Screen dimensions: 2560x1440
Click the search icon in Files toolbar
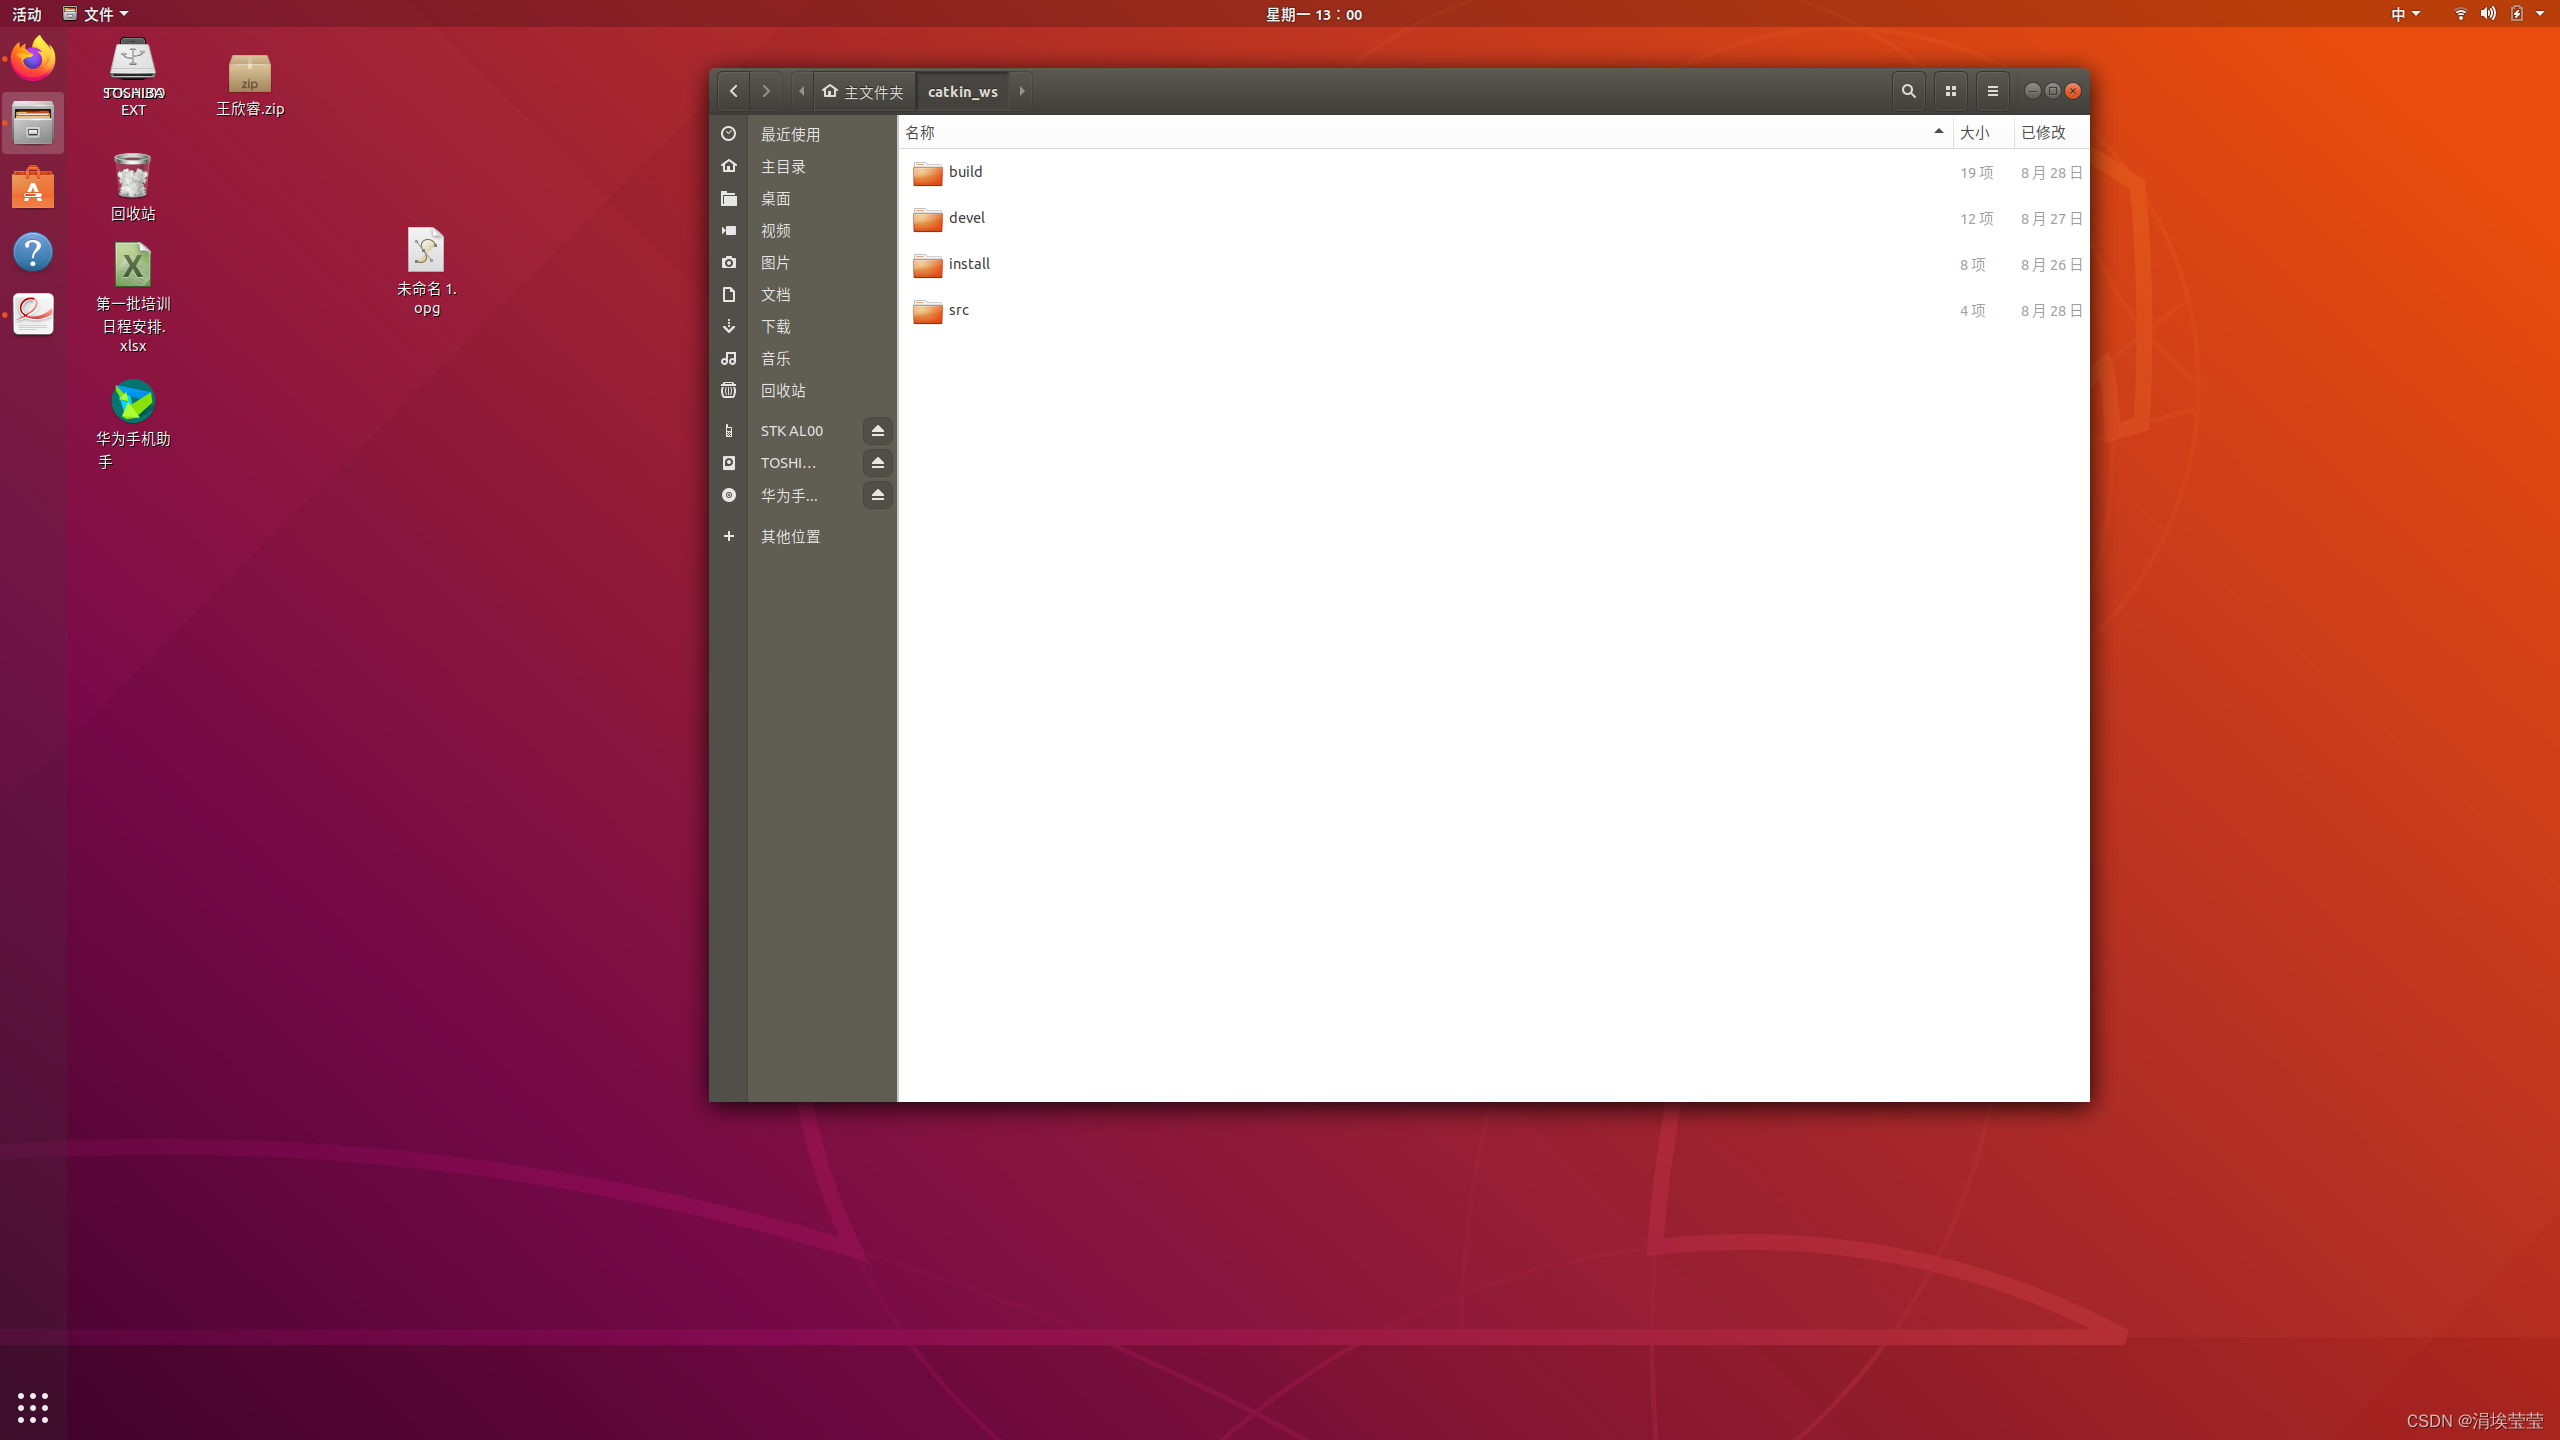(1908, 91)
